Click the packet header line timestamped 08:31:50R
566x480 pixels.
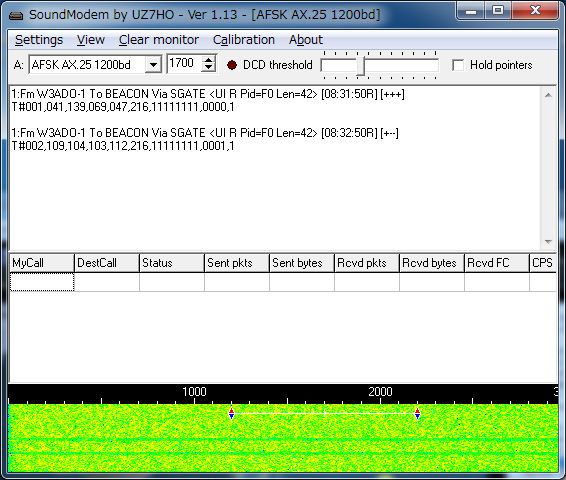point(208,94)
